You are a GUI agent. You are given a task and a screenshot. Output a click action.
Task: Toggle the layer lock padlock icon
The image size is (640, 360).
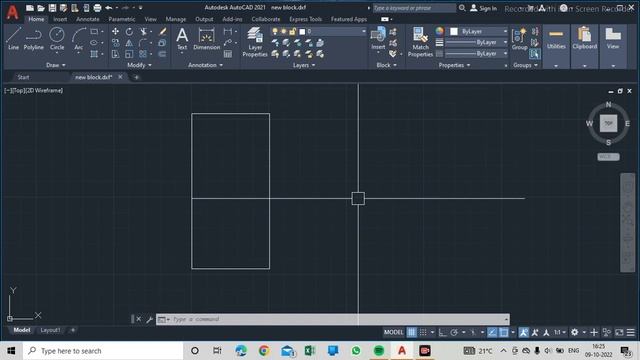click(292, 31)
